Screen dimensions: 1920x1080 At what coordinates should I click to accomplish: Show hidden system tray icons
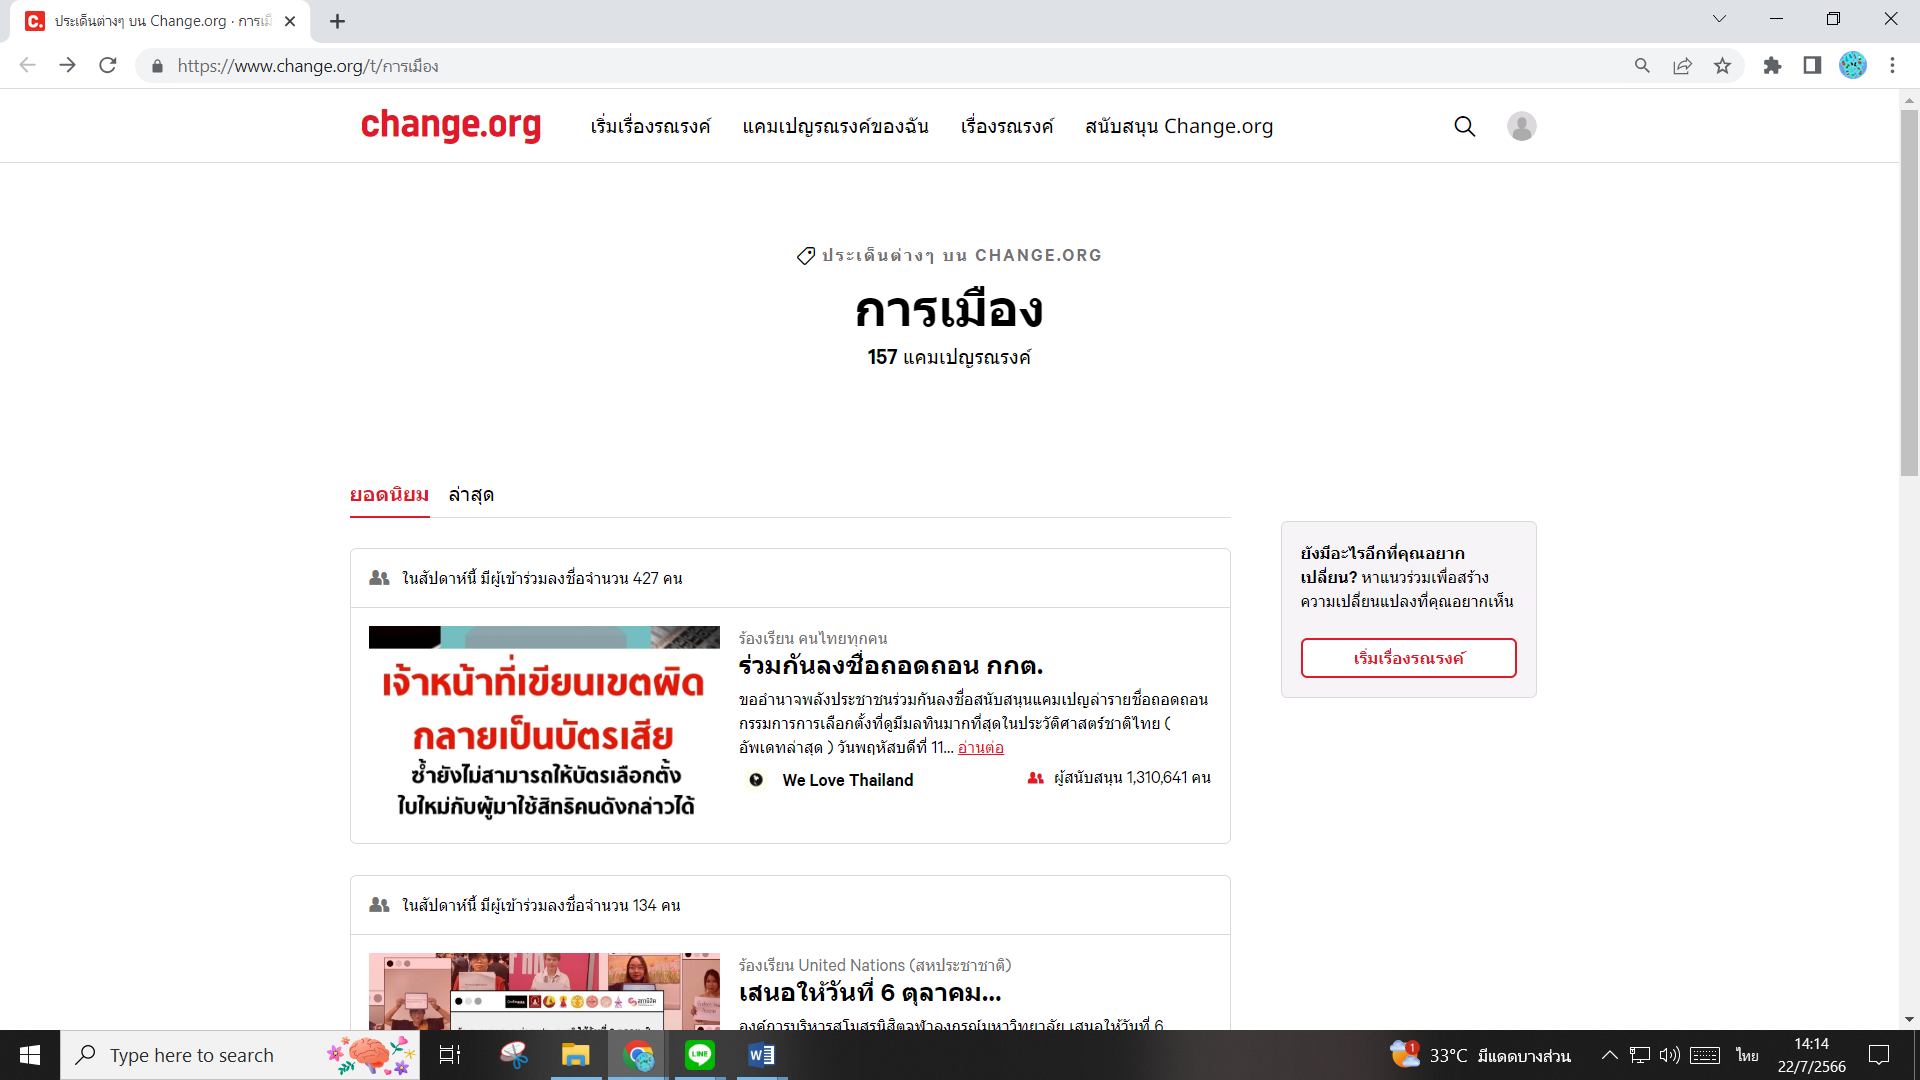pos(1609,1055)
